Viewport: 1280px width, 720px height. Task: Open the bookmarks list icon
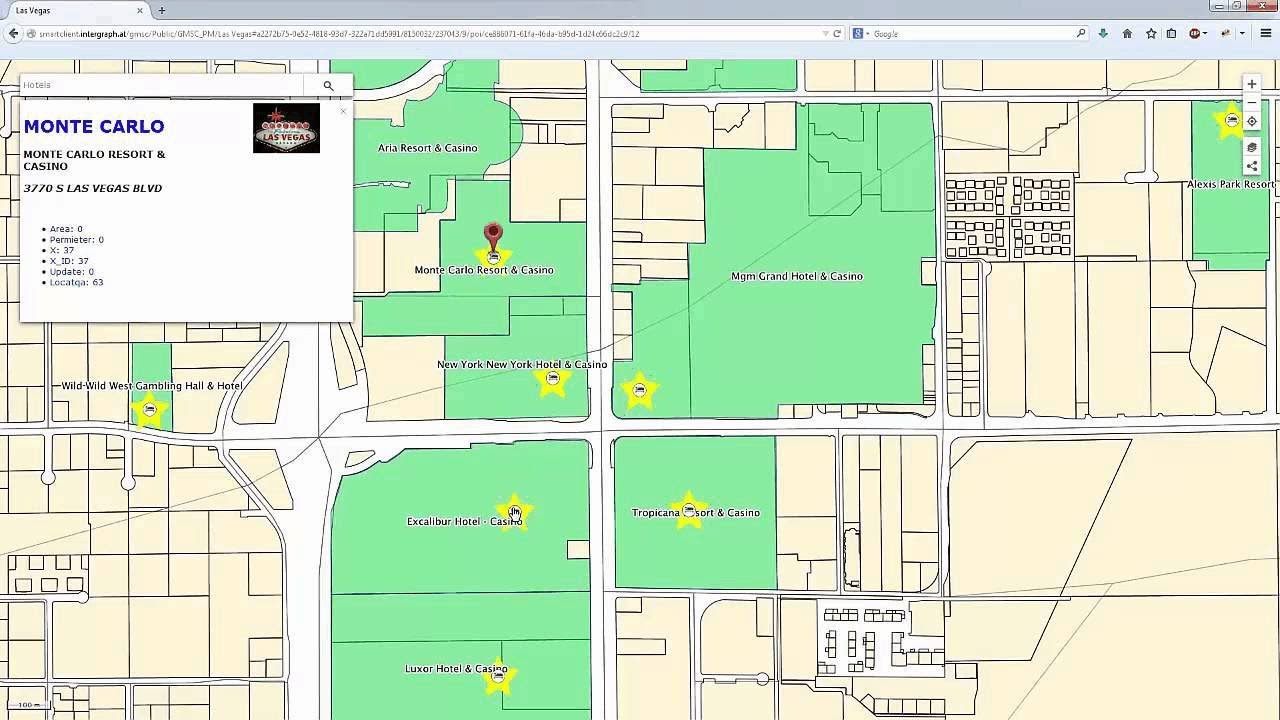(1171, 34)
